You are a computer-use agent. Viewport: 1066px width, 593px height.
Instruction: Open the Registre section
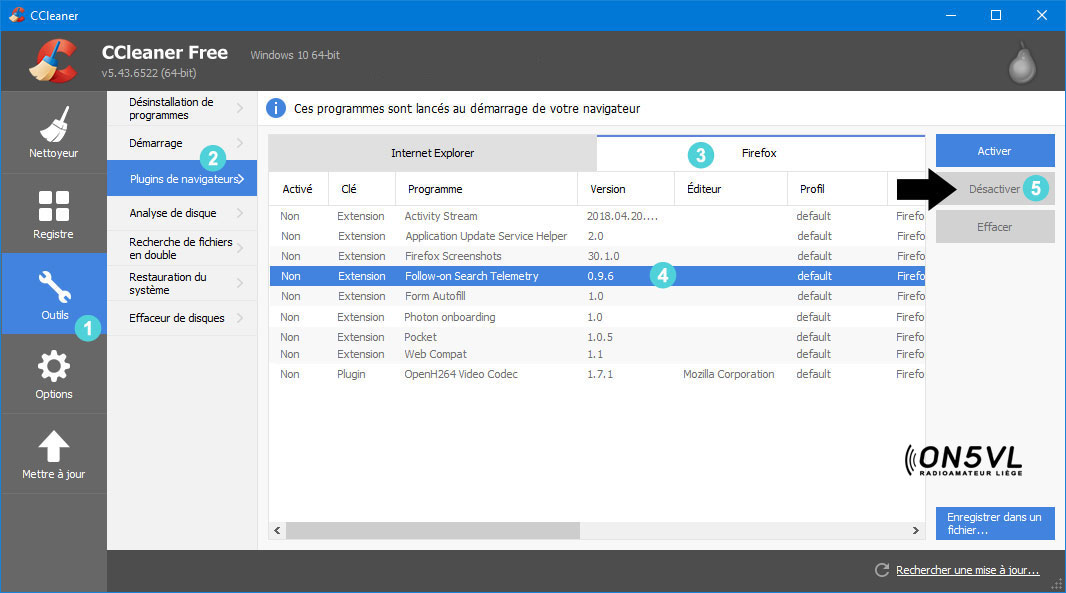[x=54, y=214]
